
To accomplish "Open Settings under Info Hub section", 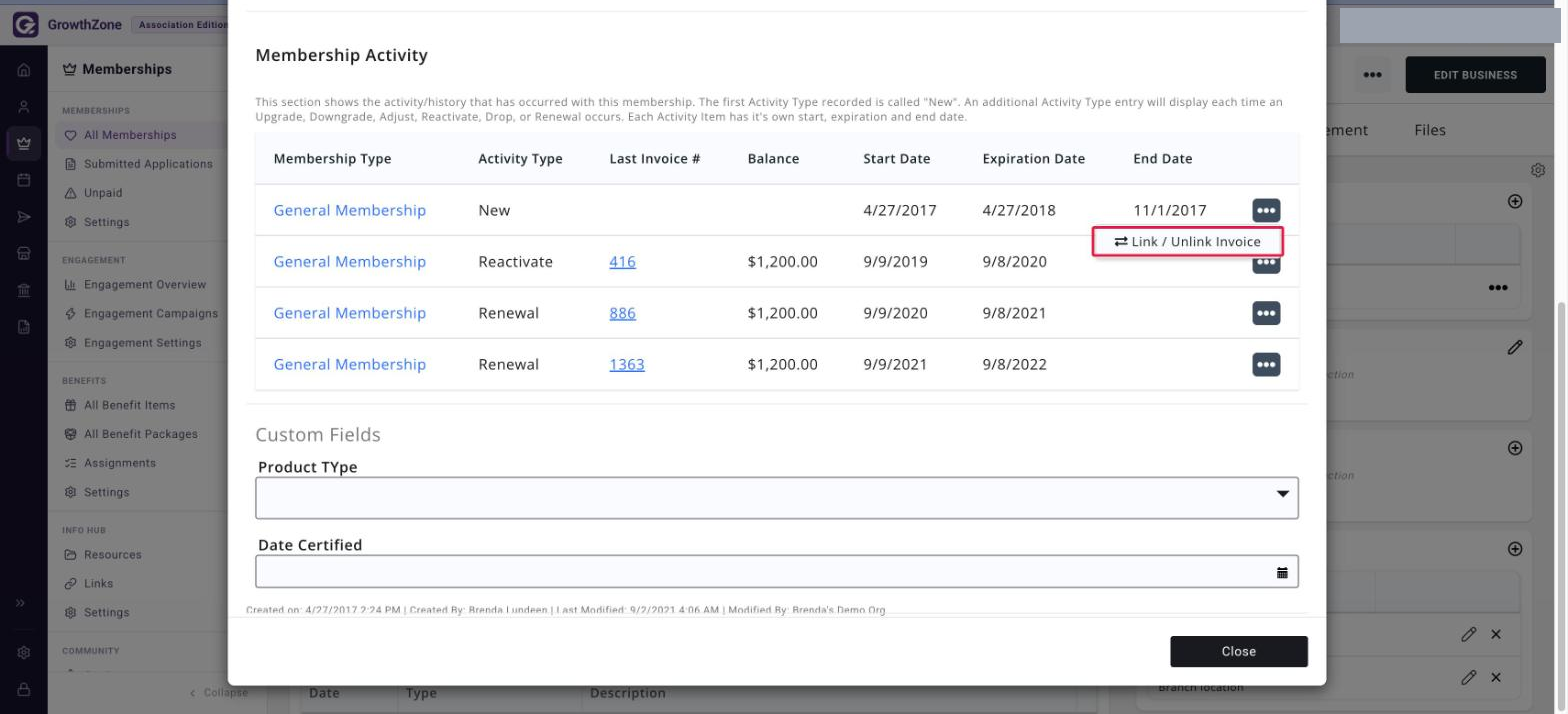I will [x=106, y=613].
